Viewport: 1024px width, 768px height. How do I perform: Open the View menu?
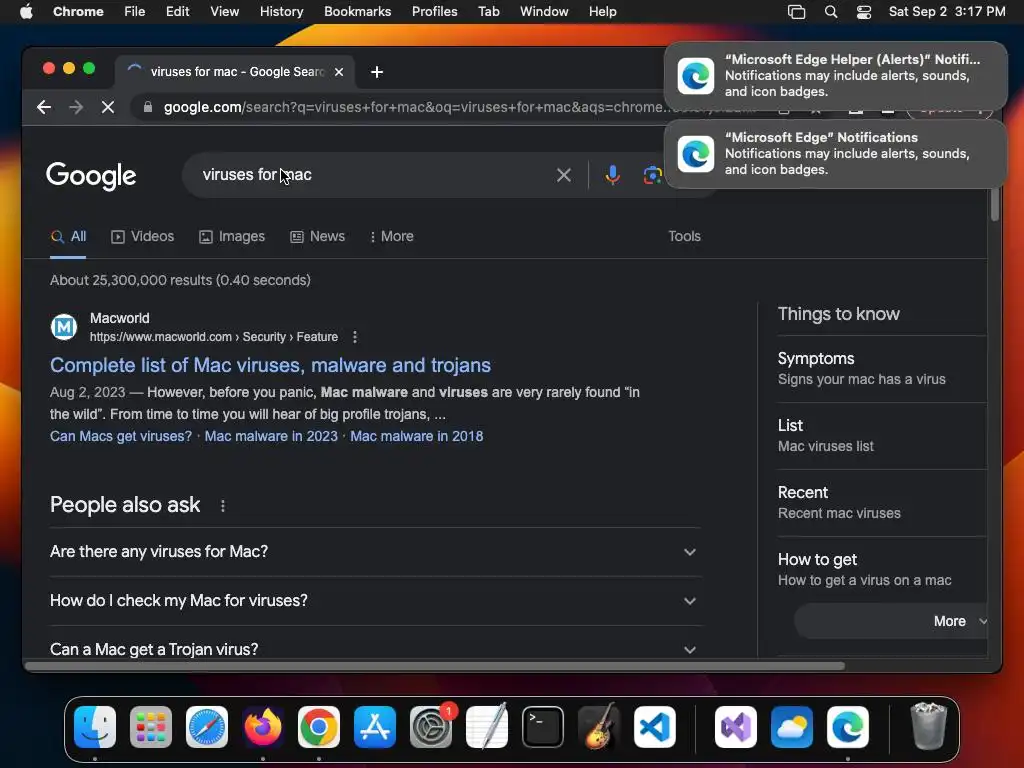224,12
